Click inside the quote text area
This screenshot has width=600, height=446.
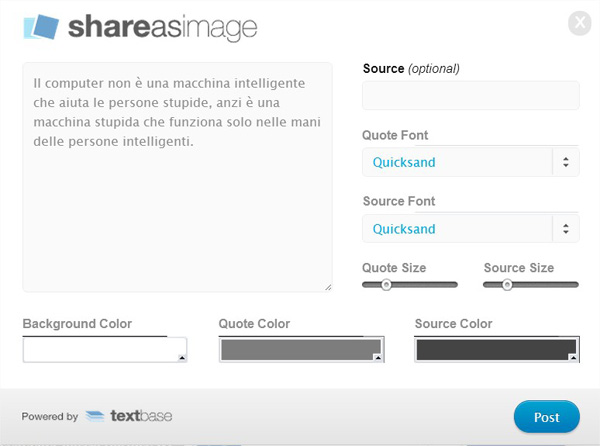(x=178, y=177)
